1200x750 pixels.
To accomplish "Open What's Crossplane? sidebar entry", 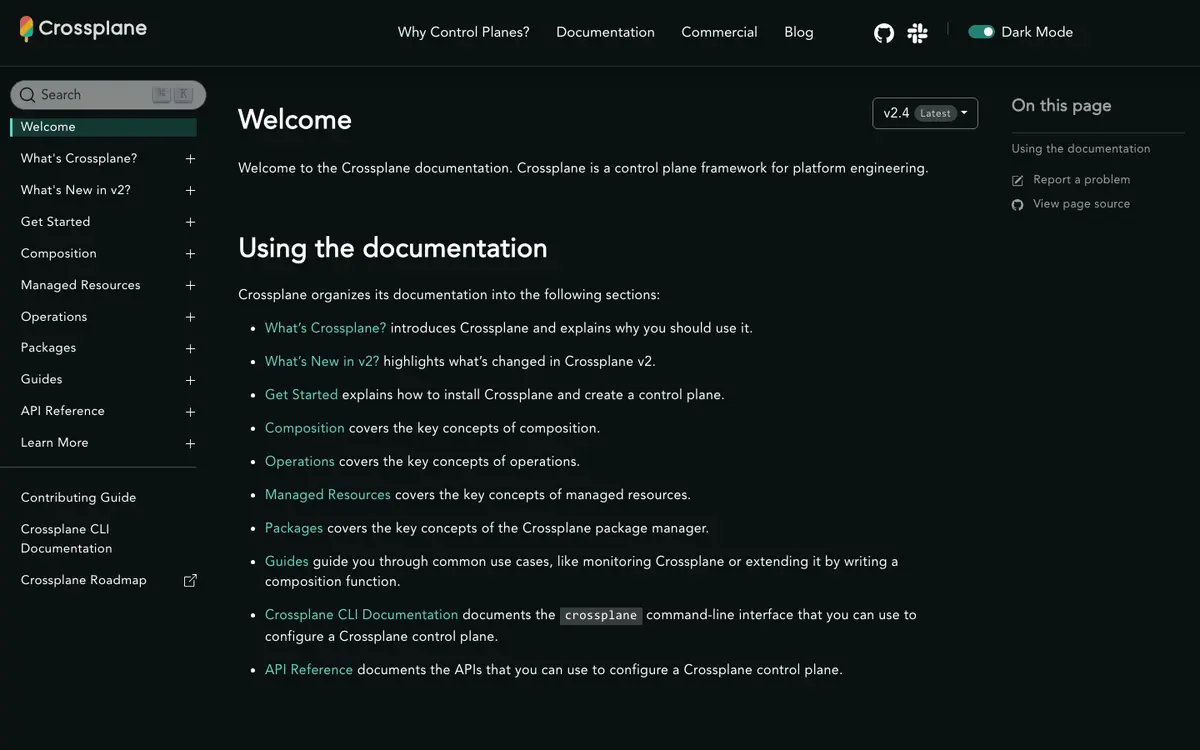I will [x=79, y=159].
